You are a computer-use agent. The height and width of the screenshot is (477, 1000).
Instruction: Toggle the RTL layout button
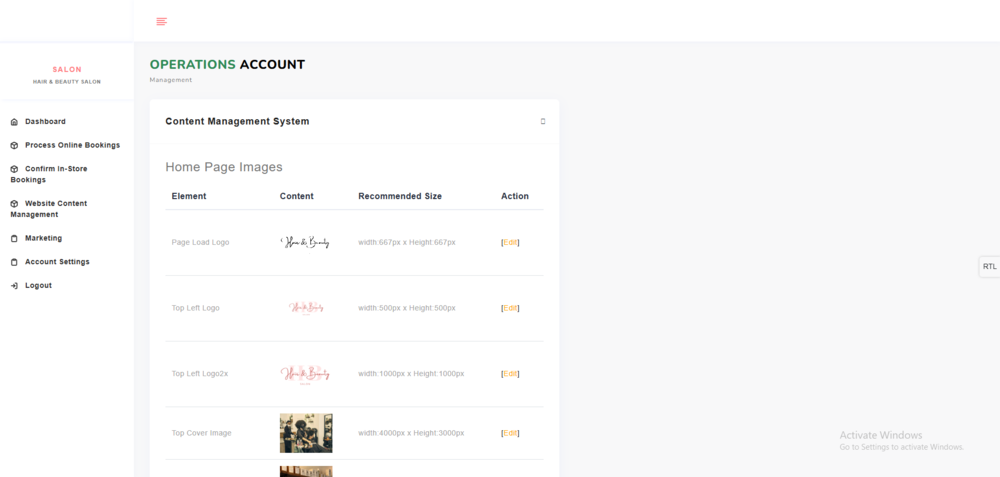point(989,266)
